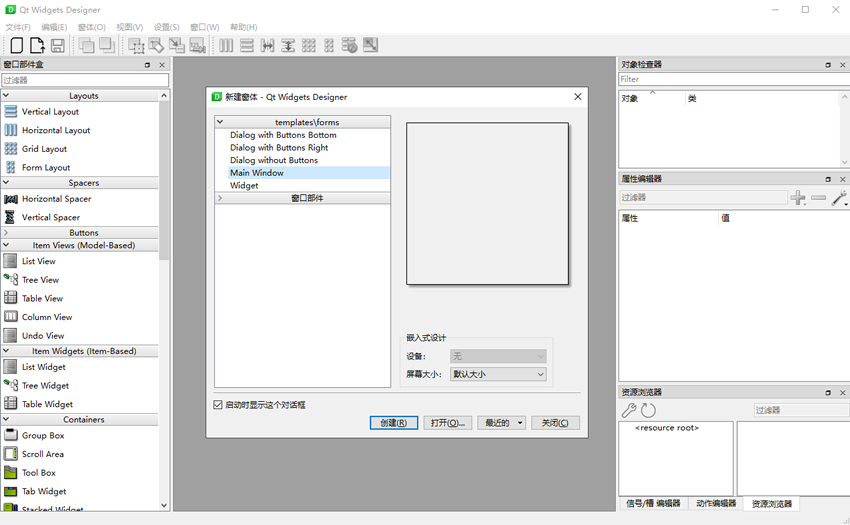The width and height of the screenshot is (850, 525).
Task: Toggle the show-dialog-on-startup checkbox
Action: [218, 405]
